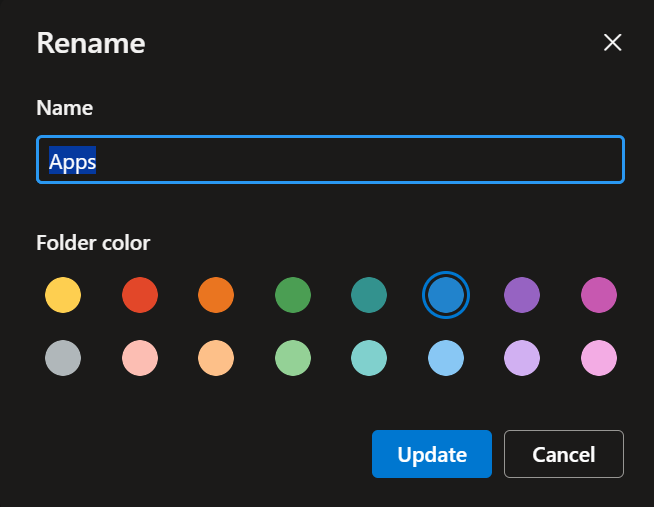
Task: Pick the orange folder color
Action: [x=216, y=295]
